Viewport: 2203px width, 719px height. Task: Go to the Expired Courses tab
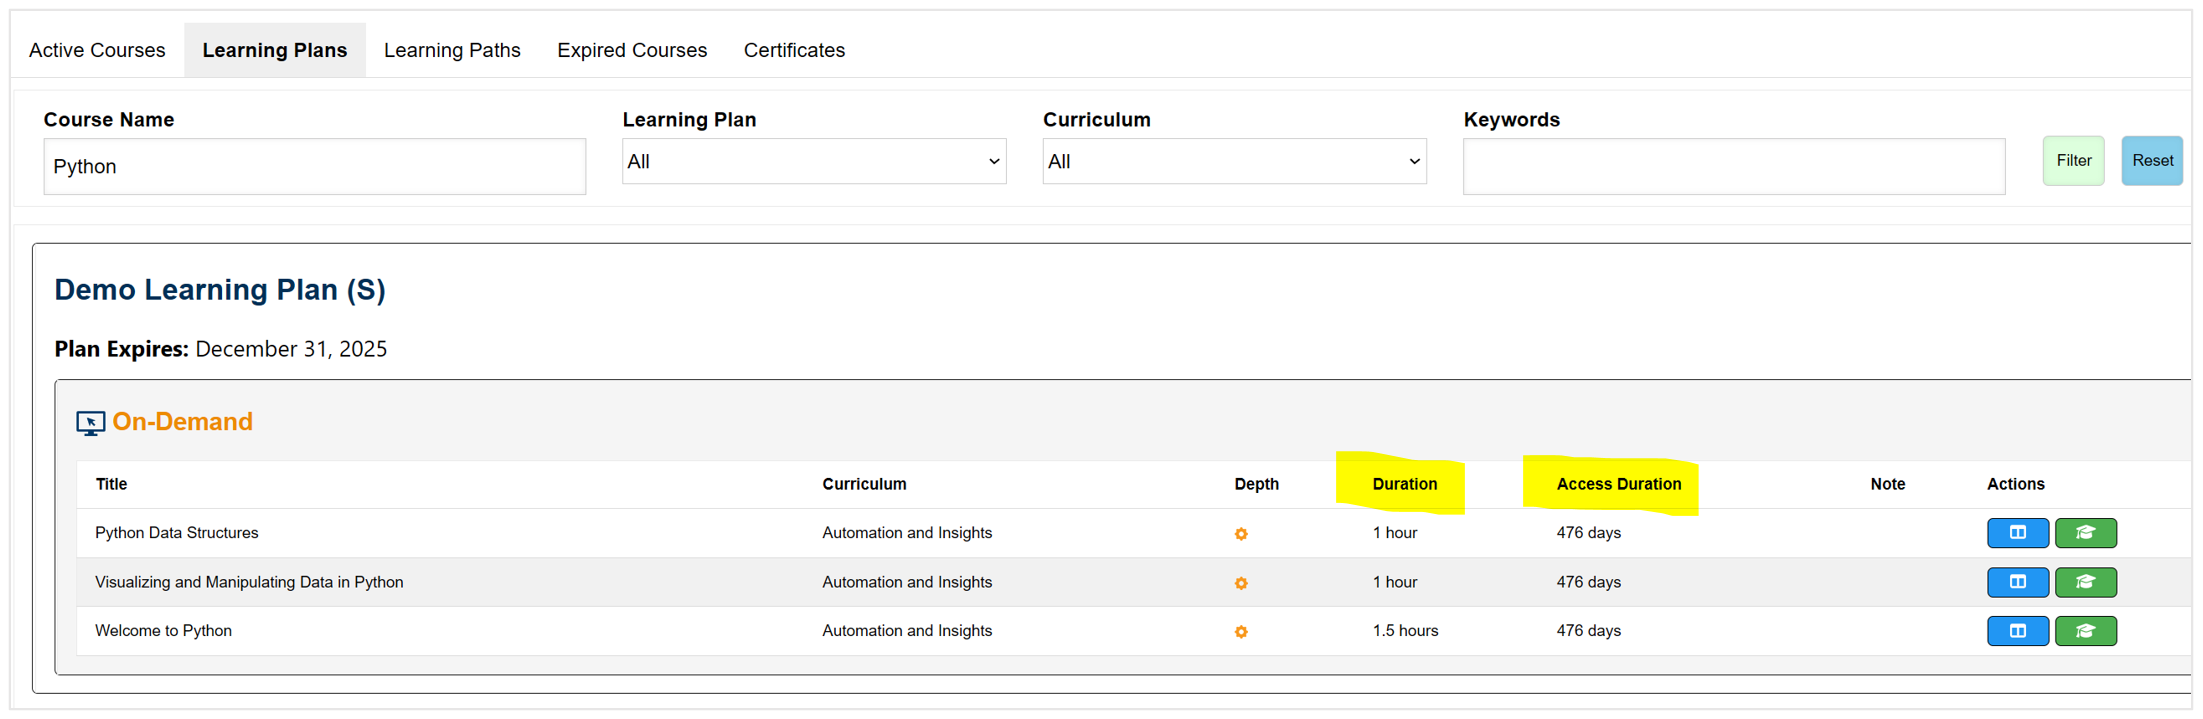632,50
